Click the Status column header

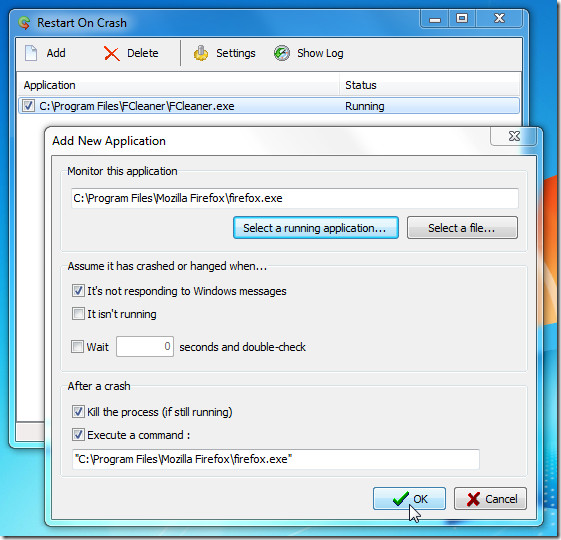pyautogui.click(x=429, y=85)
